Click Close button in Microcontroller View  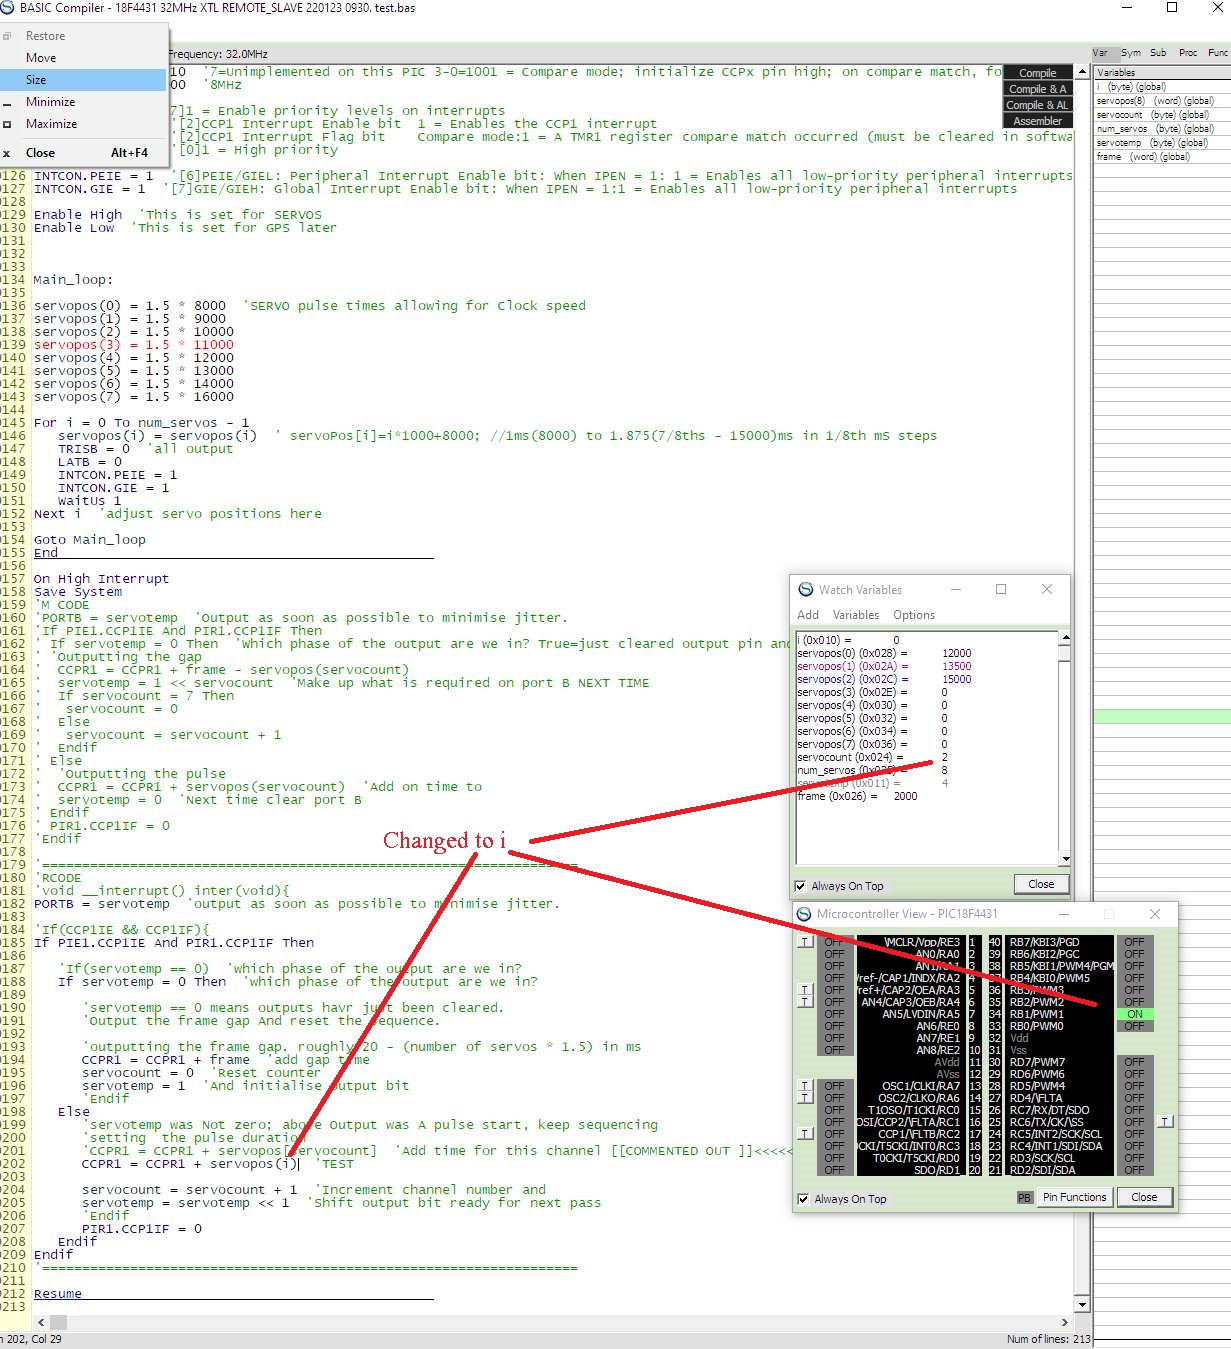click(x=1144, y=1197)
